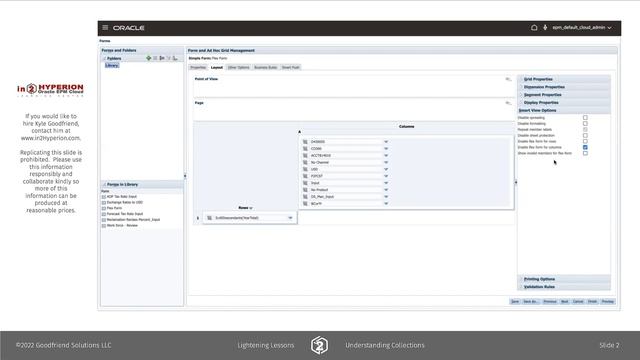Click right properties panel splitter handle
Viewport: 640px width, 360px height.
pos(516,182)
